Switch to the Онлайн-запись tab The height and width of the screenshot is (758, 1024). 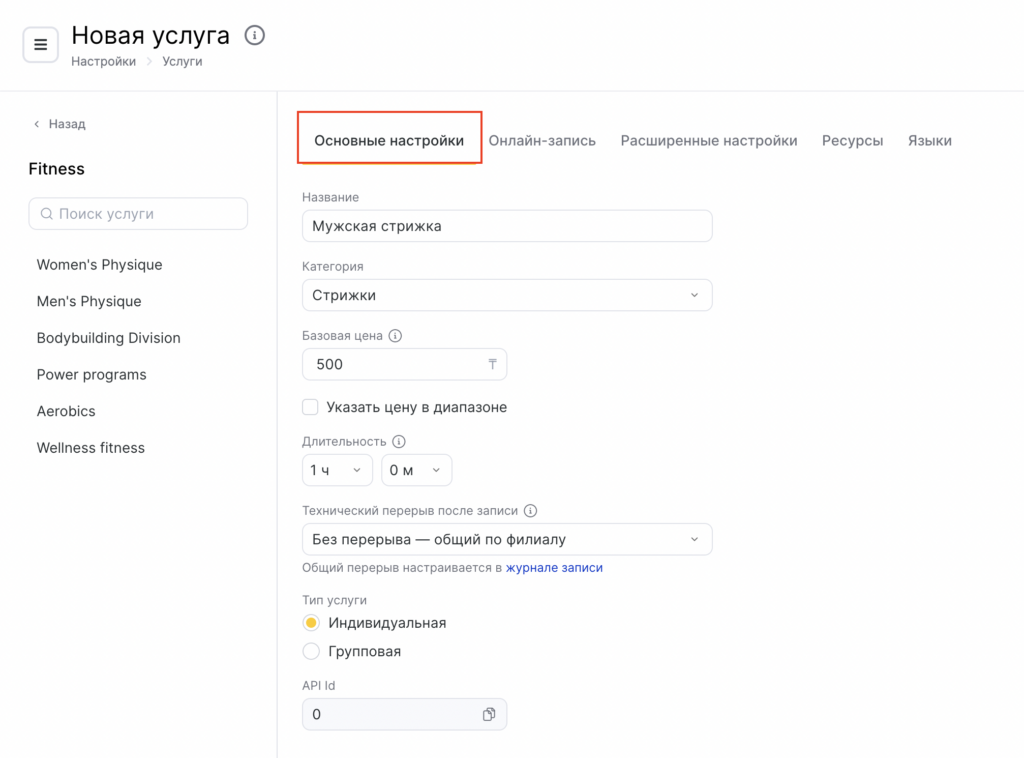(542, 141)
